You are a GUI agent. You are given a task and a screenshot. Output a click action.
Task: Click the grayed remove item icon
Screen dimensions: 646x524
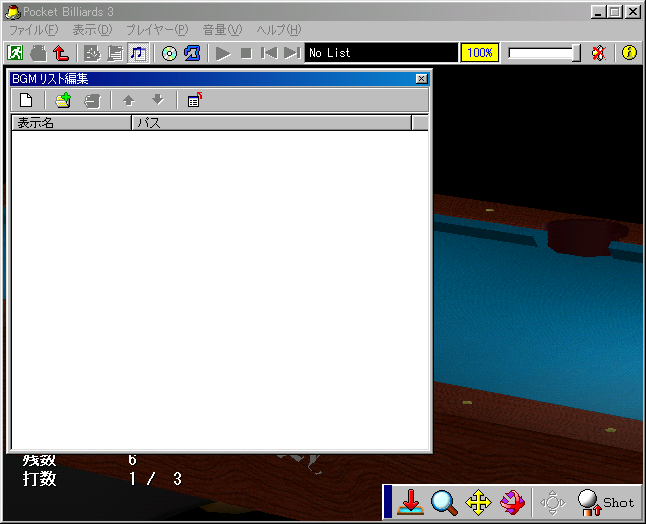[92, 100]
